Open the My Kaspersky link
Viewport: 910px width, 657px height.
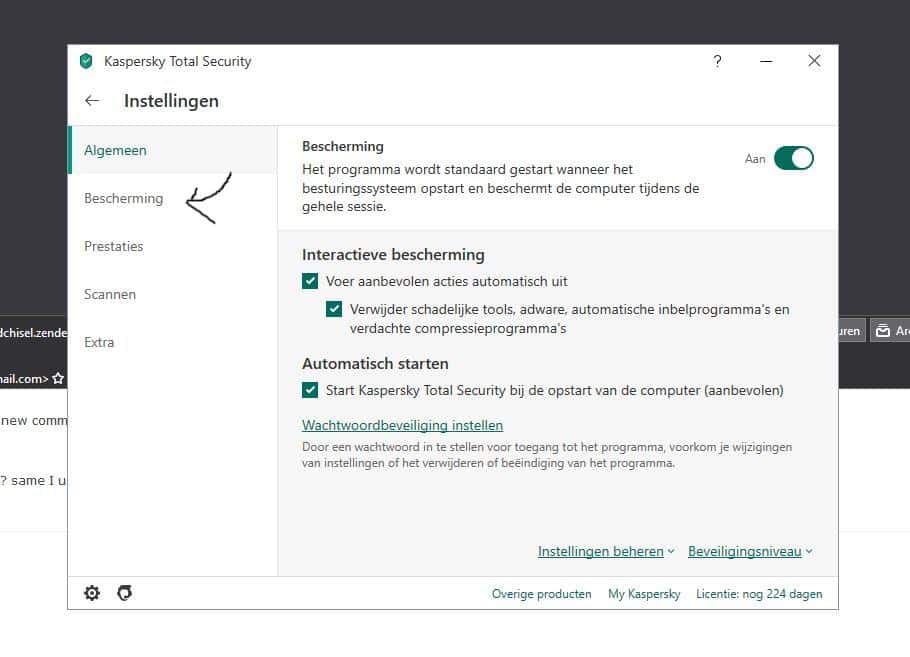pos(644,594)
